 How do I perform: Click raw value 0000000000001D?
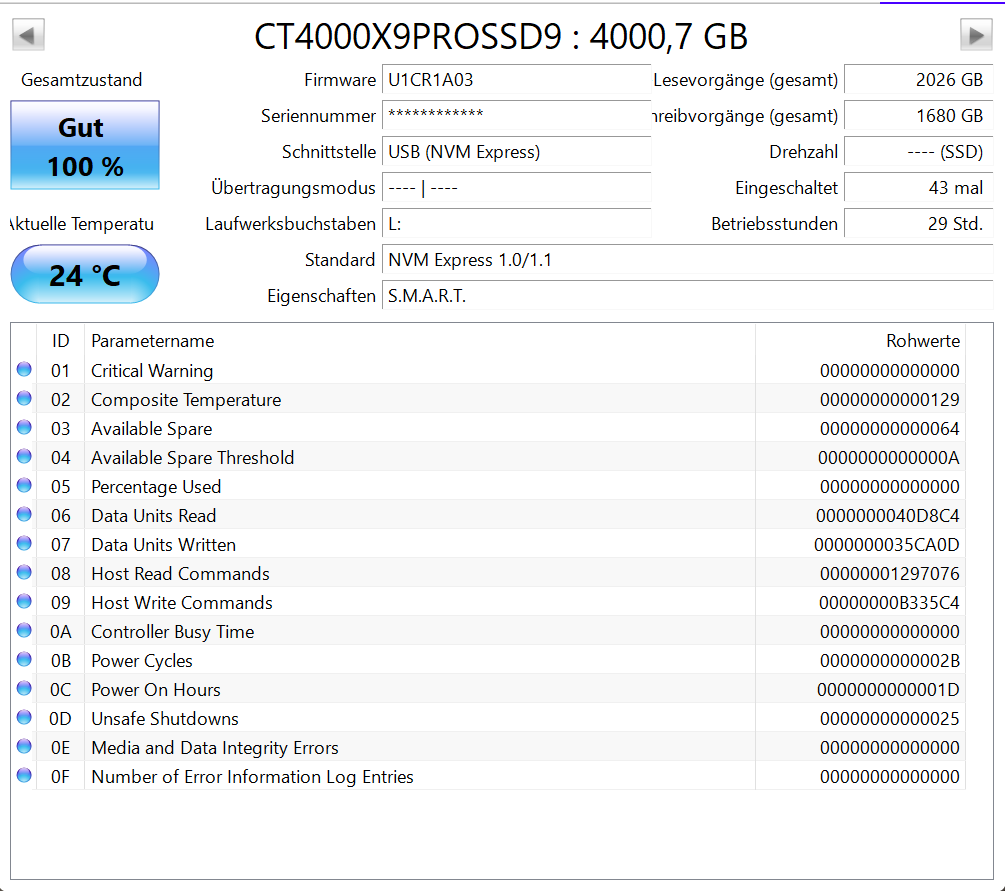coord(888,690)
